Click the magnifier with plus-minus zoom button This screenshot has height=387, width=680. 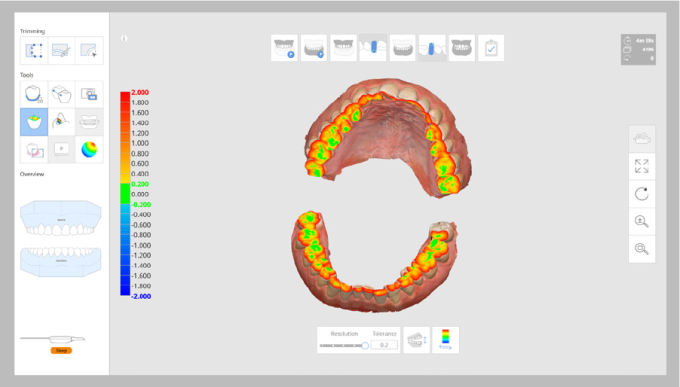[642, 221]
